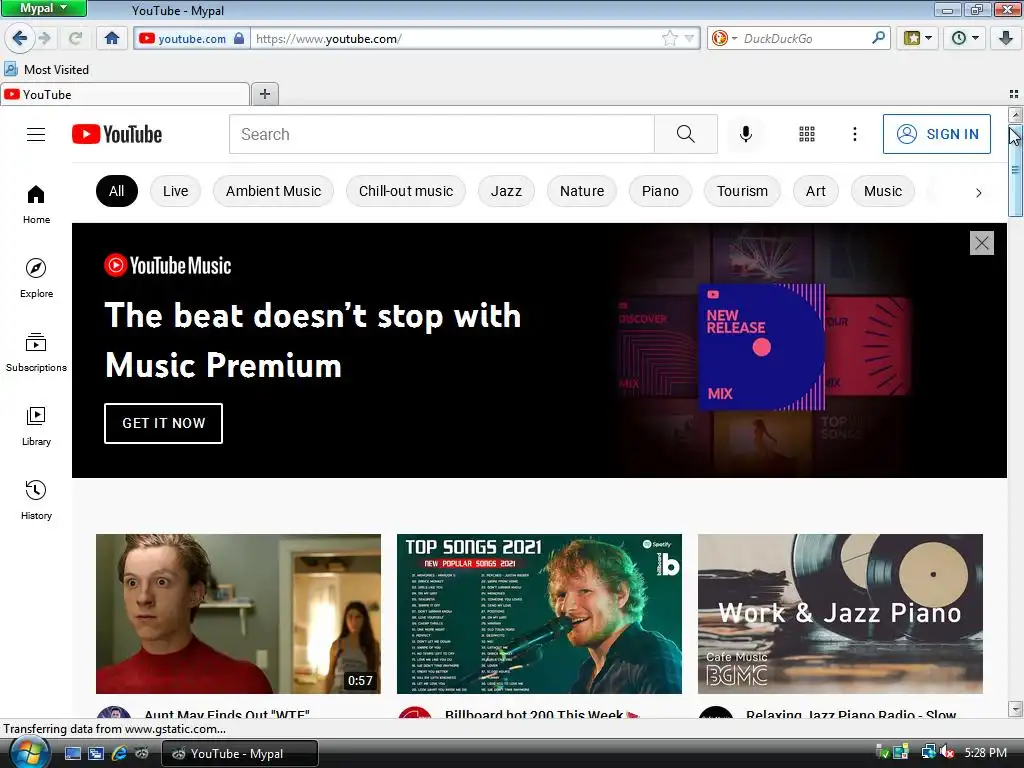Open the downloads arrow button
Viewport: 1024px width, 768px height.
pyautogui.click(x=1006, y=38)
